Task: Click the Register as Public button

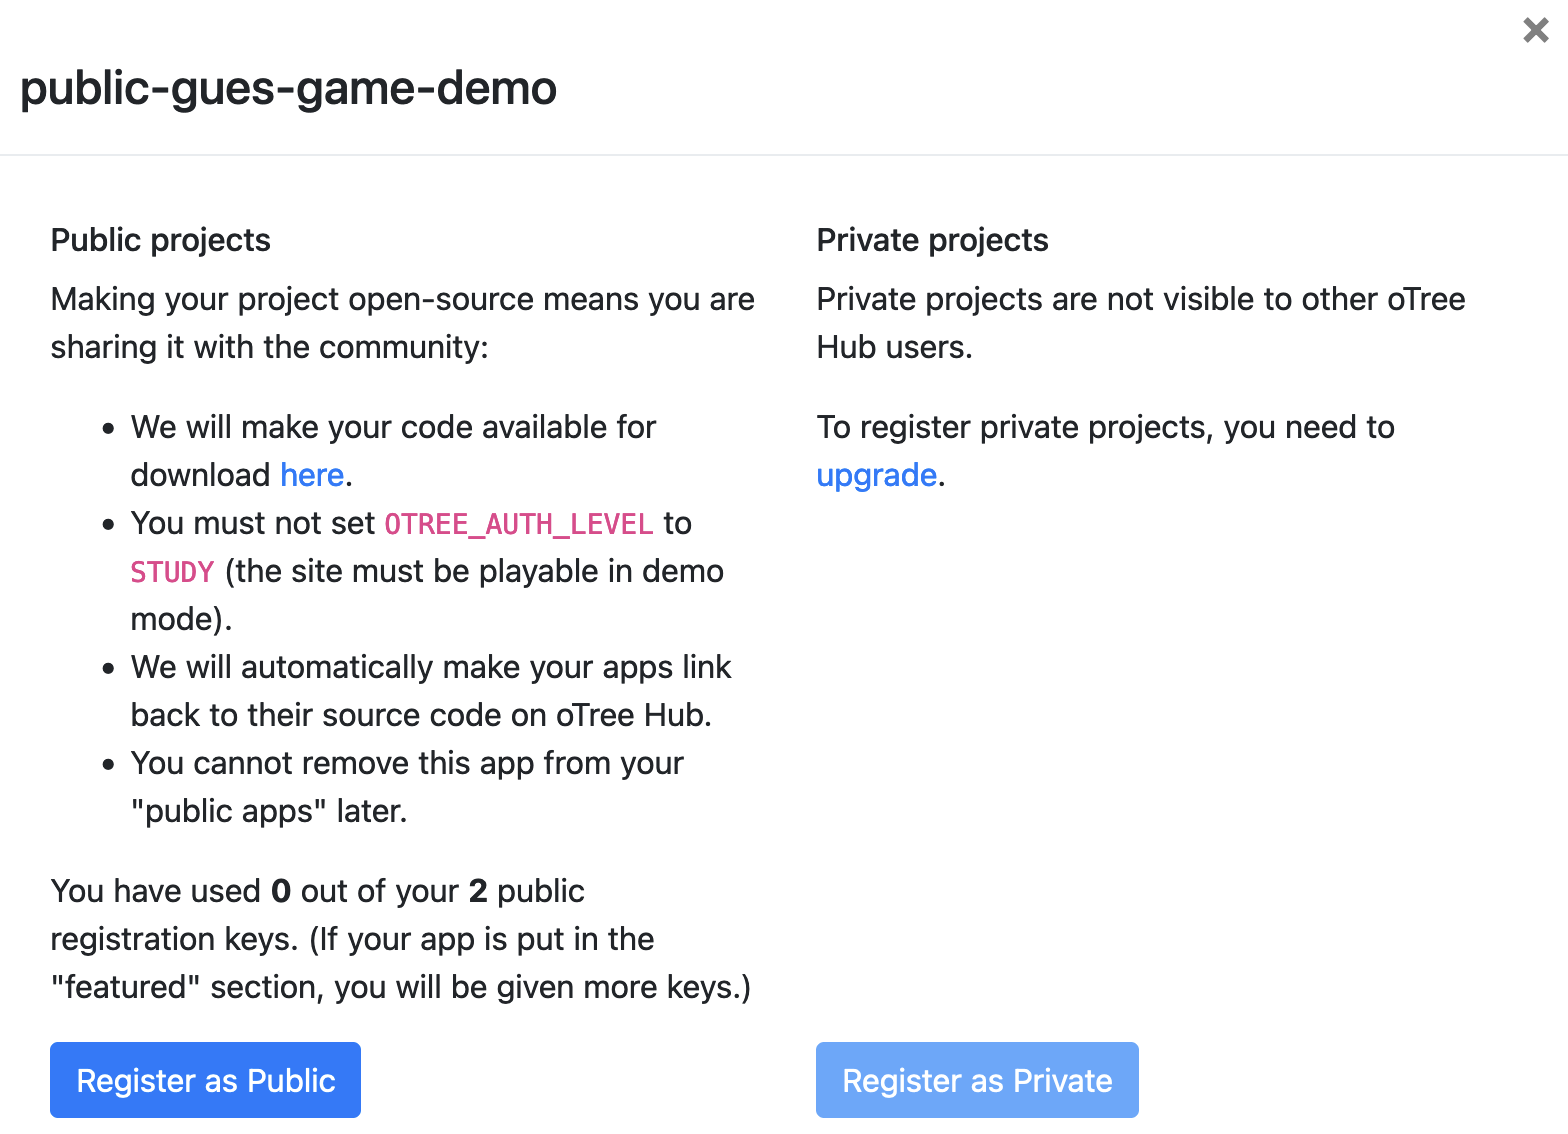Action: (x=205, y=1080)
